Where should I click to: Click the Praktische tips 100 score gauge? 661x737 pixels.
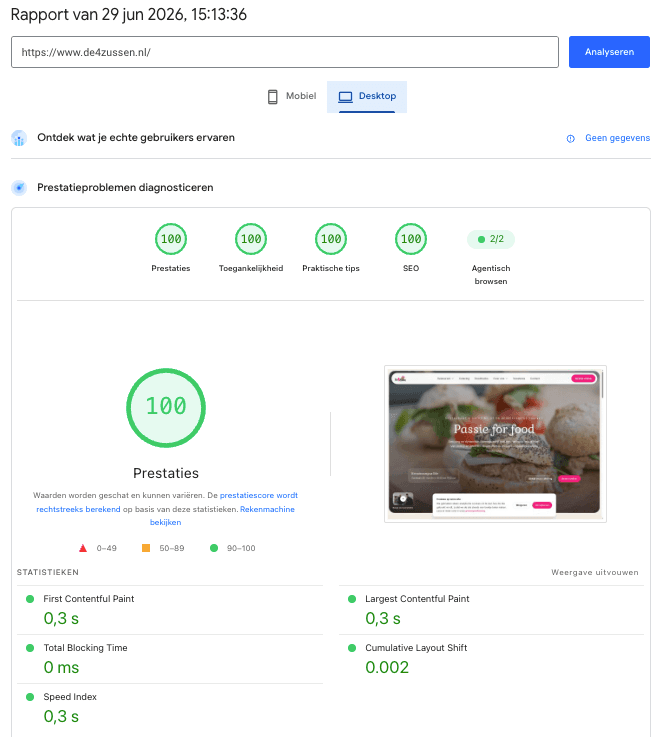pyautogui.click(x=330, y=239)
